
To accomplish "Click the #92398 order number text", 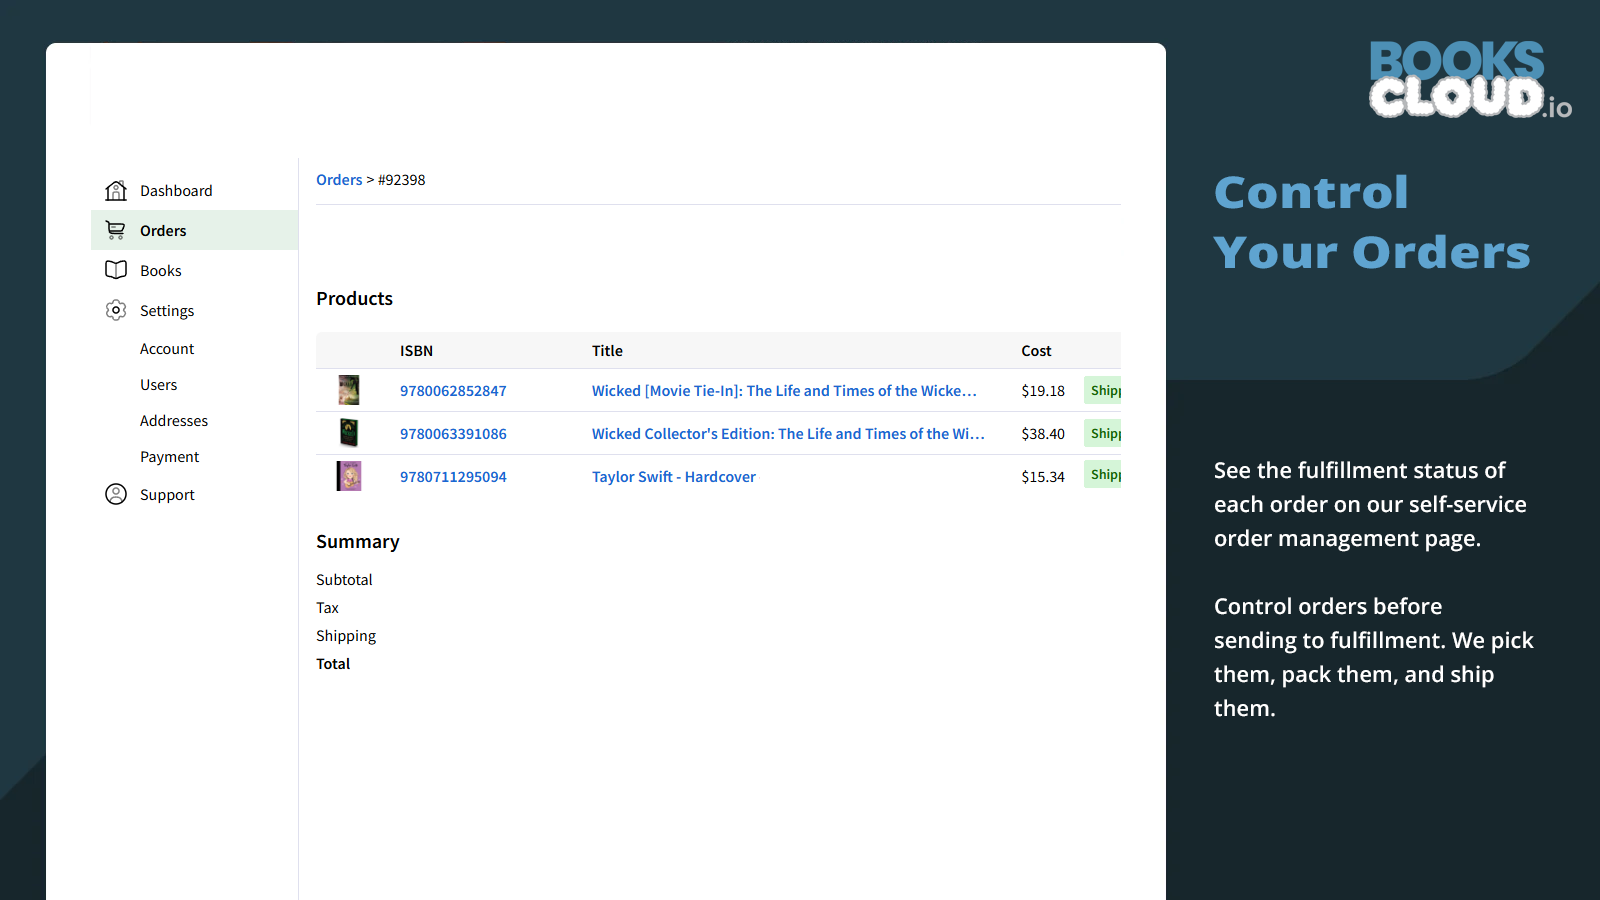I will 402,180.
